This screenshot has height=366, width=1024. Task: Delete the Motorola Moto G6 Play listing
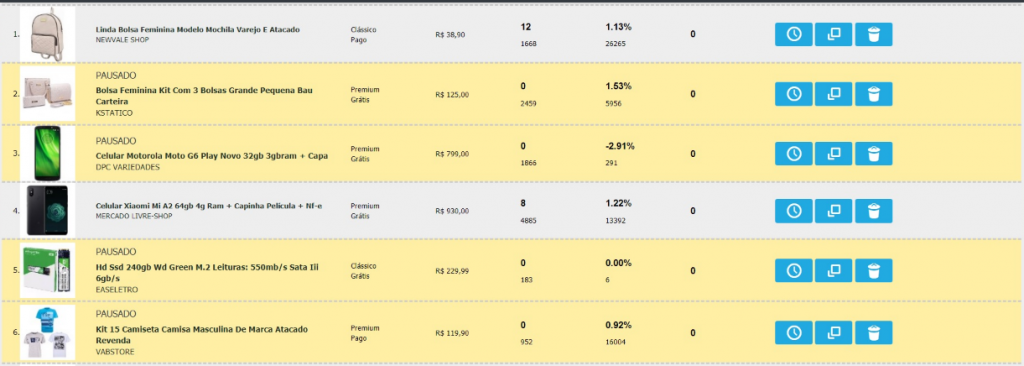click(874, 154)
